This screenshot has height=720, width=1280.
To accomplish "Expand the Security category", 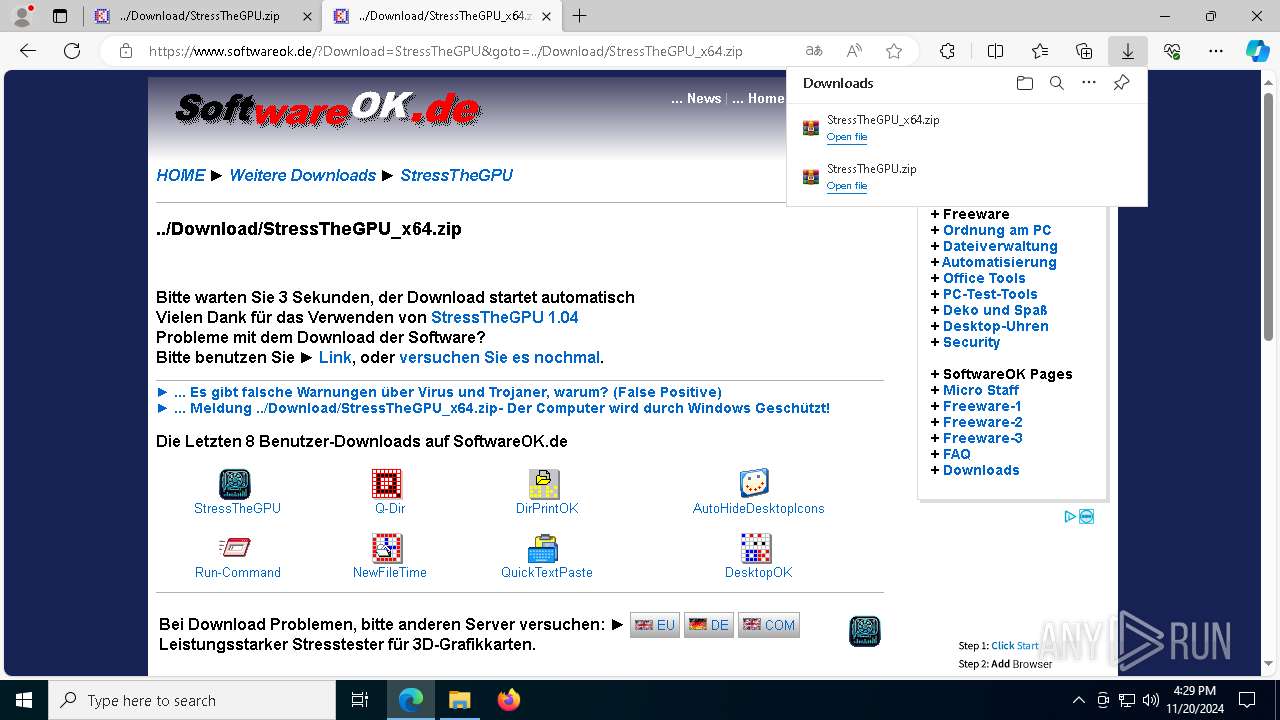I will [x=971, y=342].
